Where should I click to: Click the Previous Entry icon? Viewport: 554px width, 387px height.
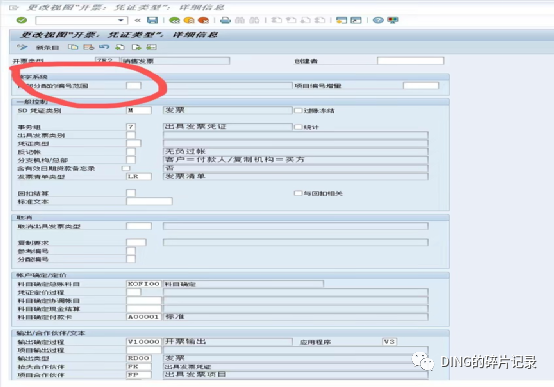[120, 47]
